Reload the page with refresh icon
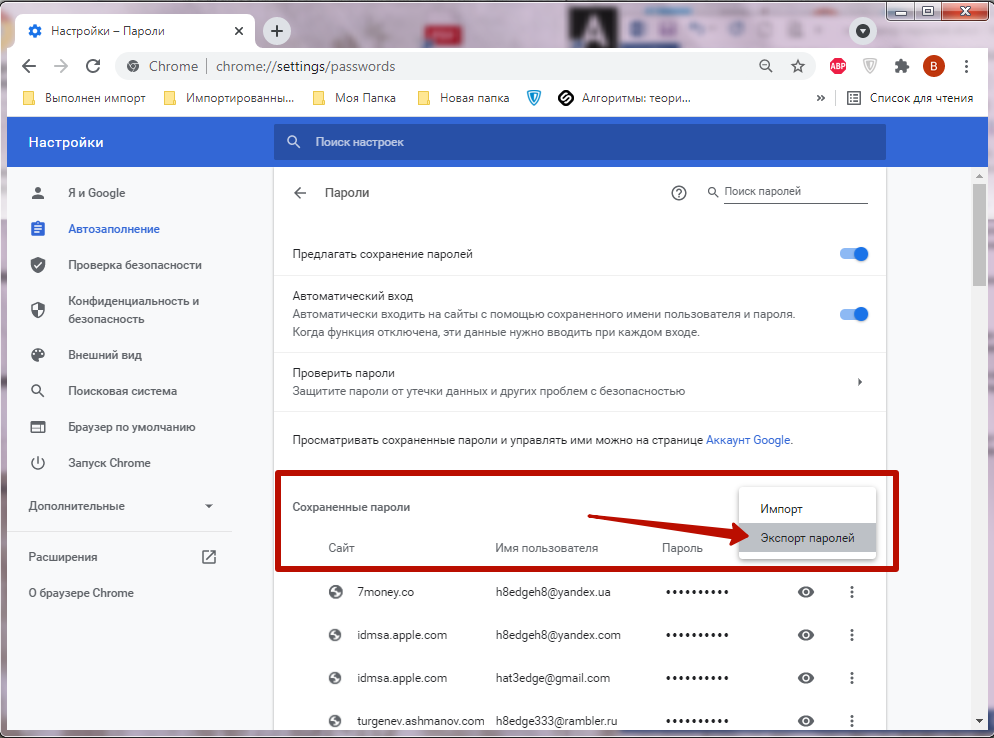 click(x=93, y=66)
